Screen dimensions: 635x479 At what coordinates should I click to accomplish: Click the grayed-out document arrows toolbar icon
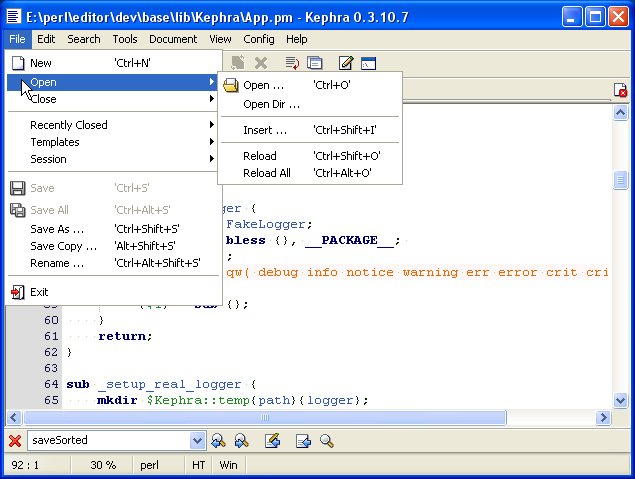(x=238, y=63)
